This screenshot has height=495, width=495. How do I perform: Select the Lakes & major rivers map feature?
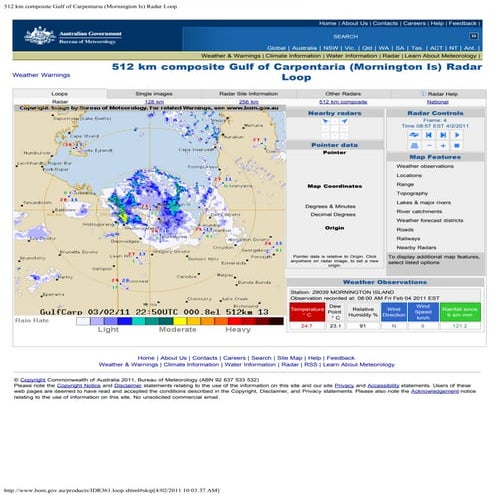tap(423, 203)
